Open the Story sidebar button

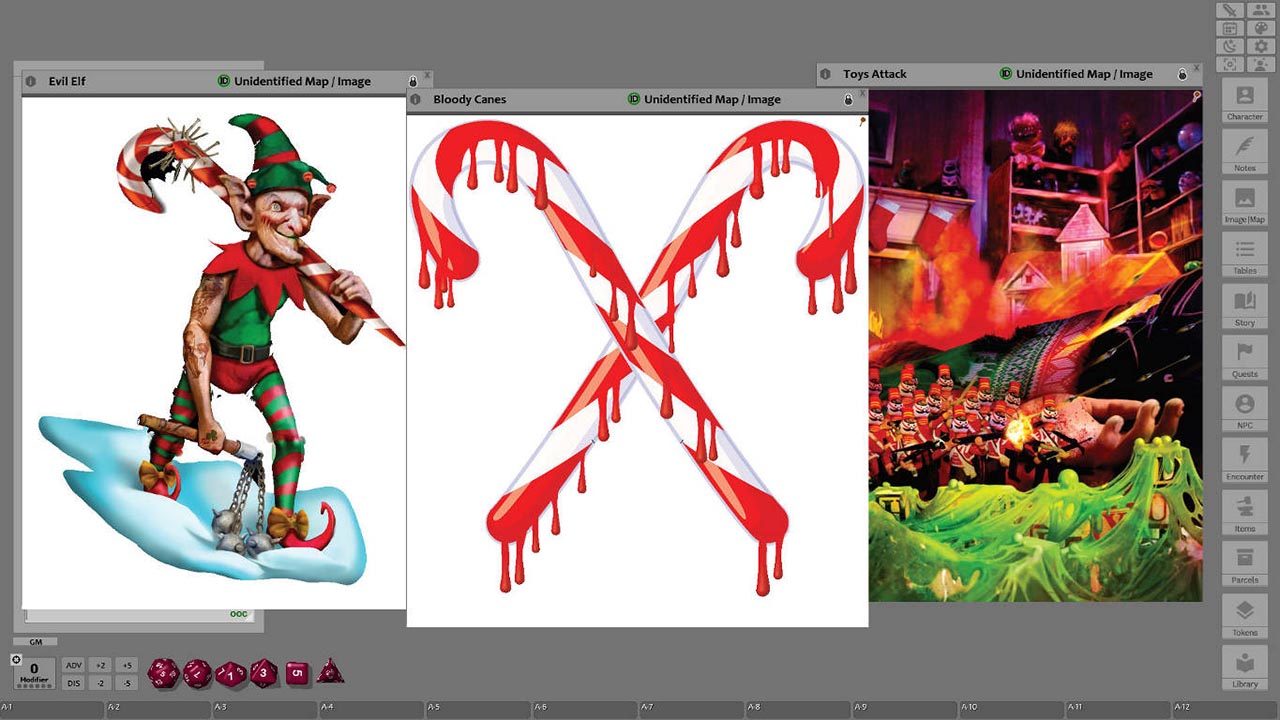(1244, 307)
